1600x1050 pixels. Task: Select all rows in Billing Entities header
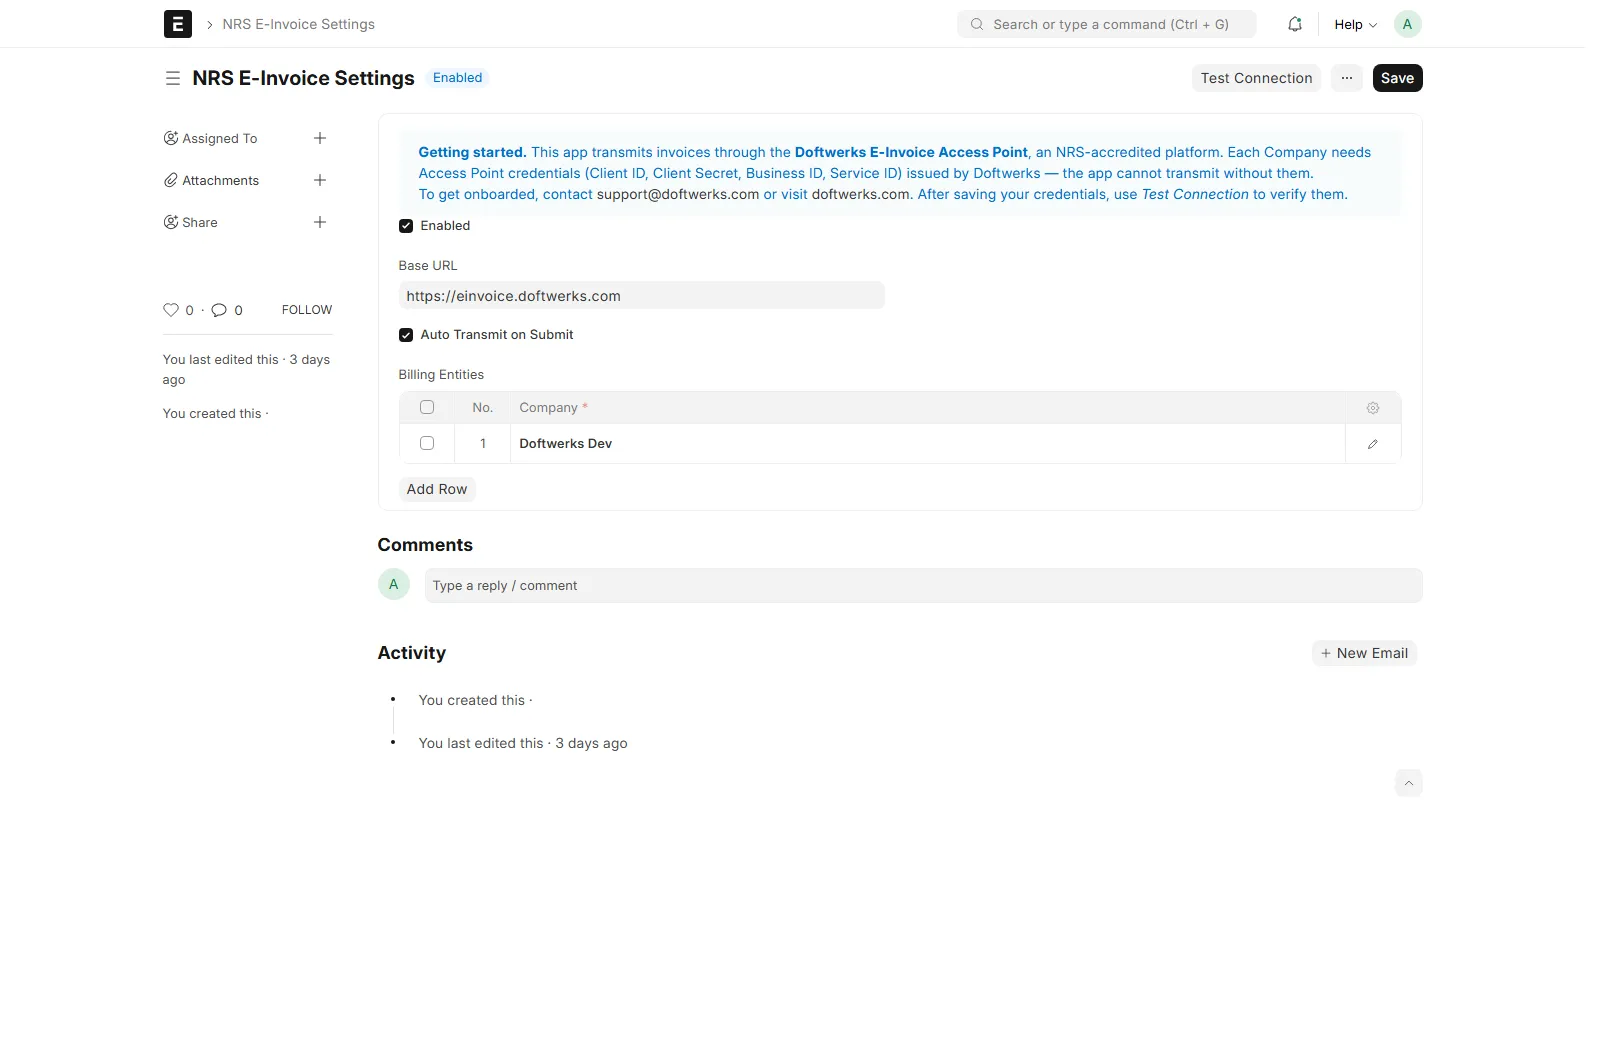427,407
